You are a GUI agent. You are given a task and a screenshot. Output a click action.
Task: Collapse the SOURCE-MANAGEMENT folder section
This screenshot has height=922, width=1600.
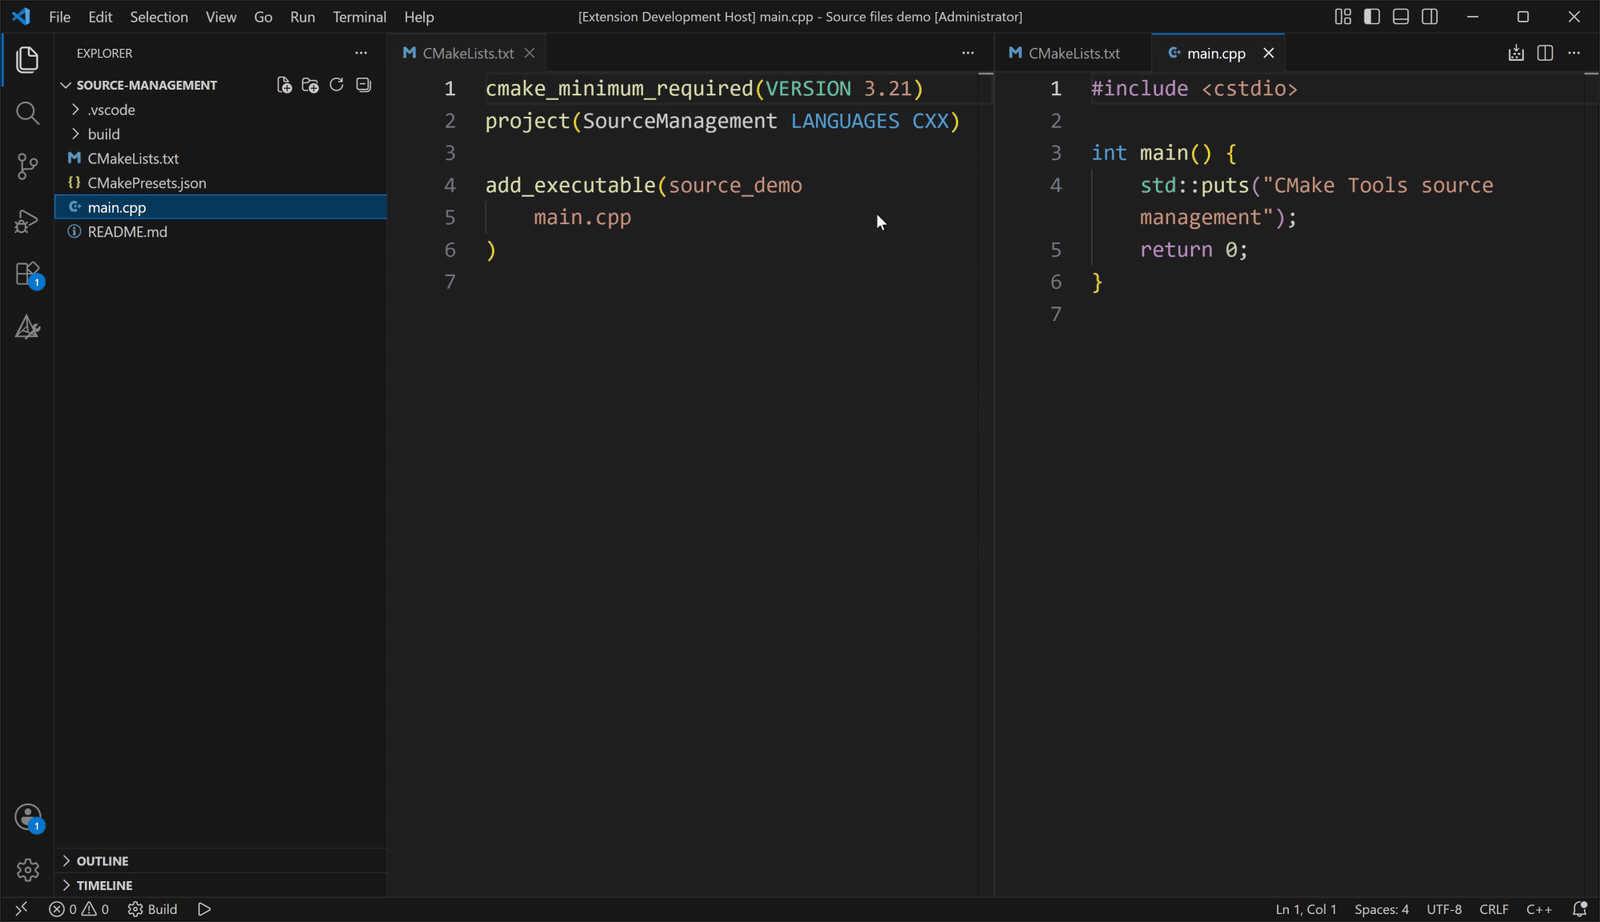click(x=147, y=85)
